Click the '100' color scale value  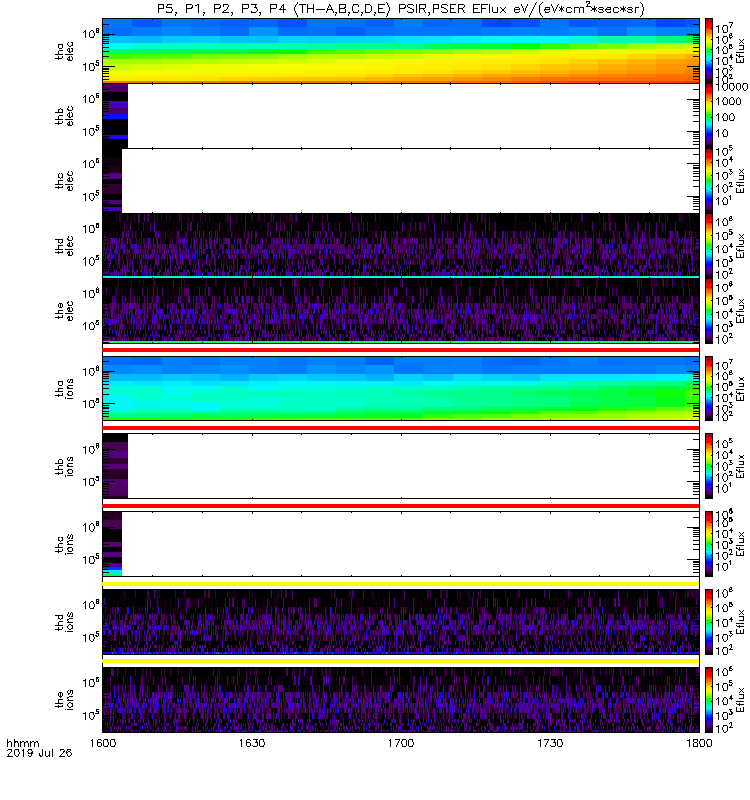coord(725,117)
